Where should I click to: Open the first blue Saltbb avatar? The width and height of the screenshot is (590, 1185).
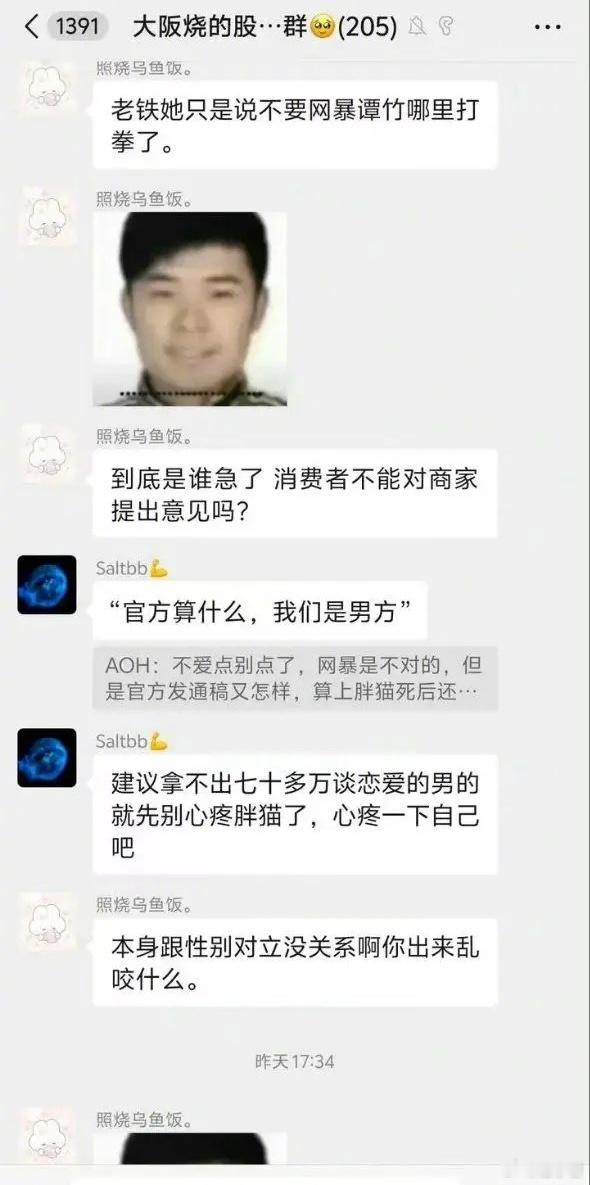click(x=47, y=584)
